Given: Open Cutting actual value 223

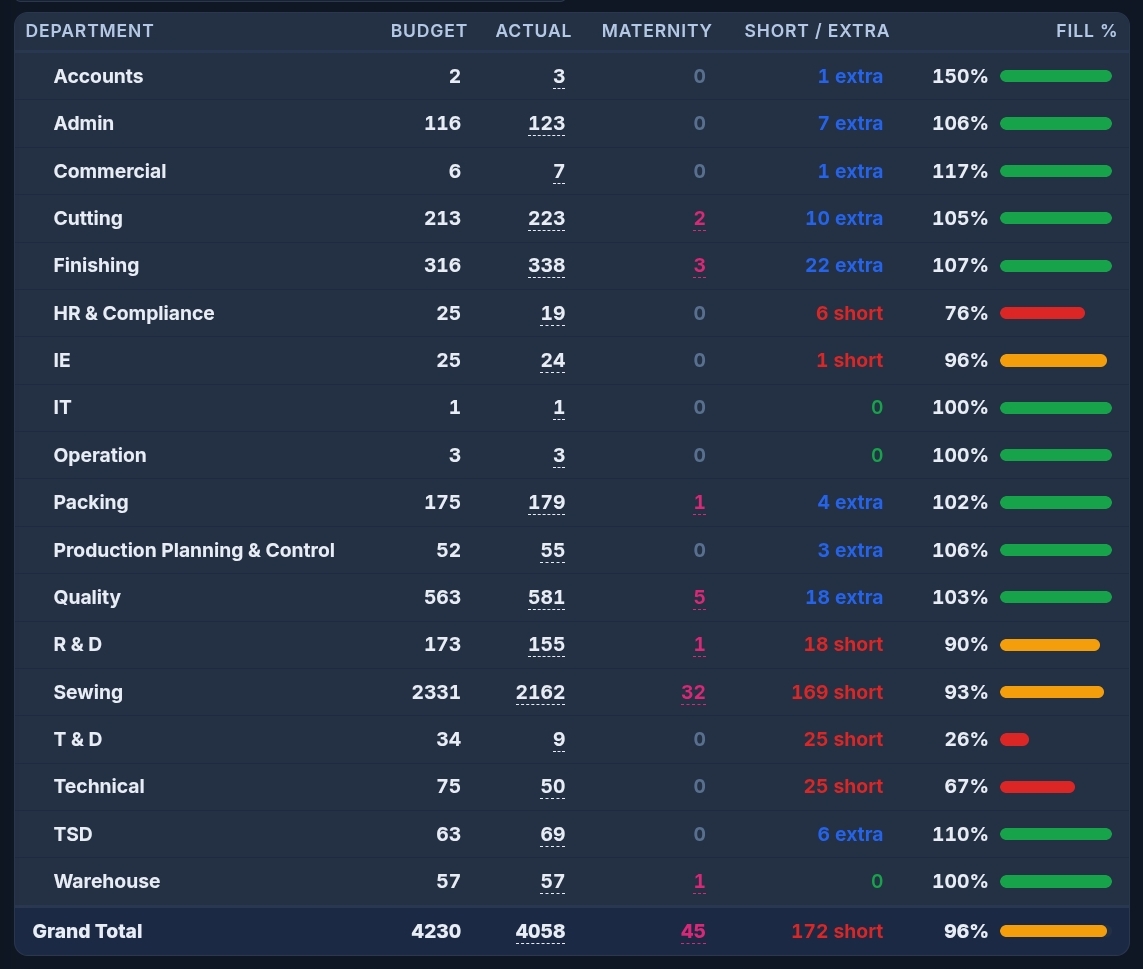Looking at the screenshot, I should pos(547,219).
